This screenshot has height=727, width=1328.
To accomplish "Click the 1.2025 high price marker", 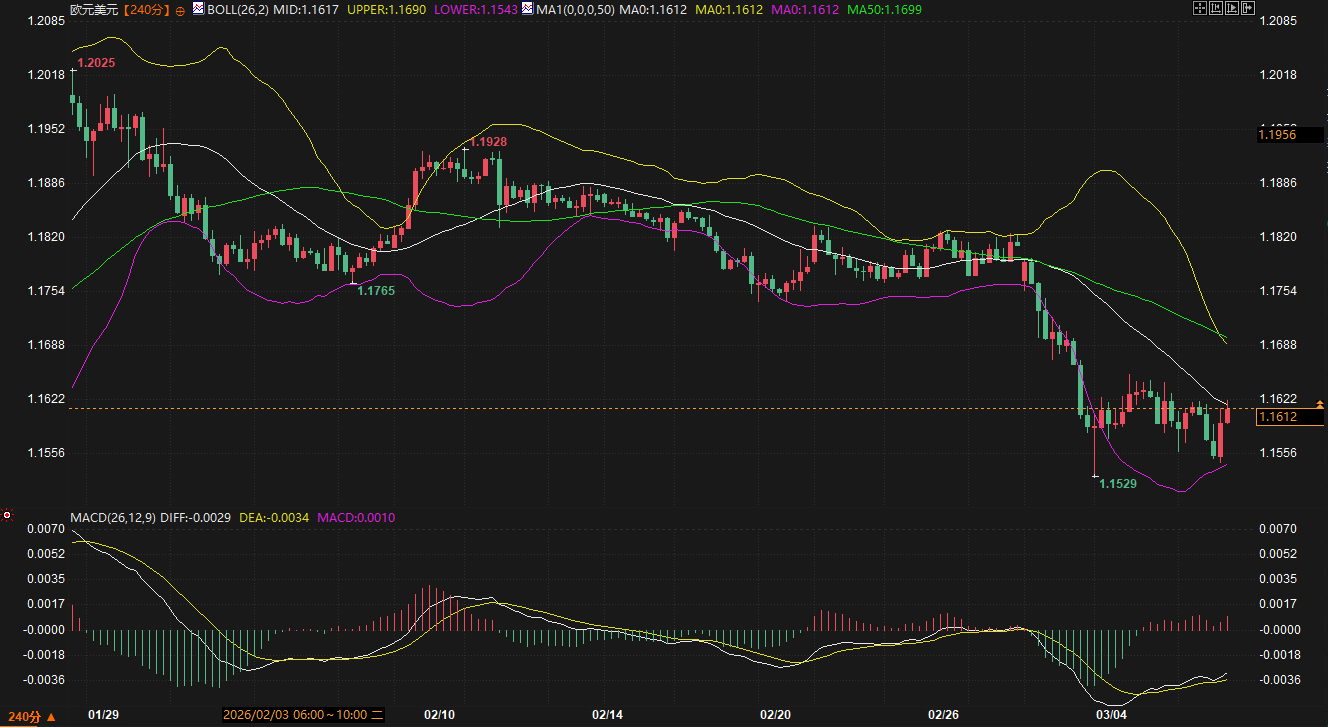I will click(96, 63).
